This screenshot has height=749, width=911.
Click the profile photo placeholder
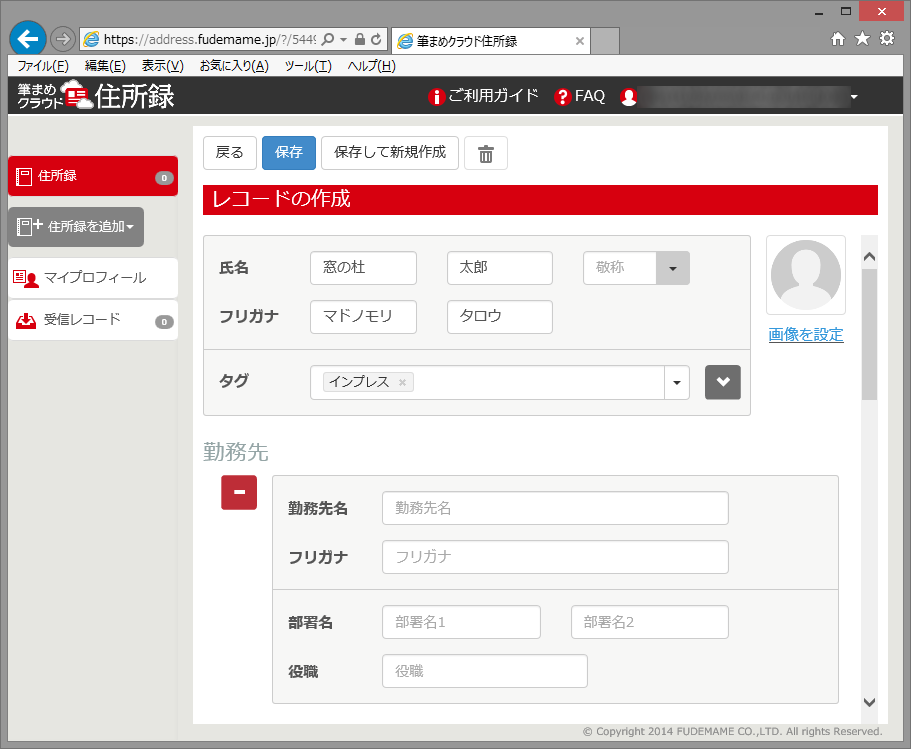click(806, 275)
